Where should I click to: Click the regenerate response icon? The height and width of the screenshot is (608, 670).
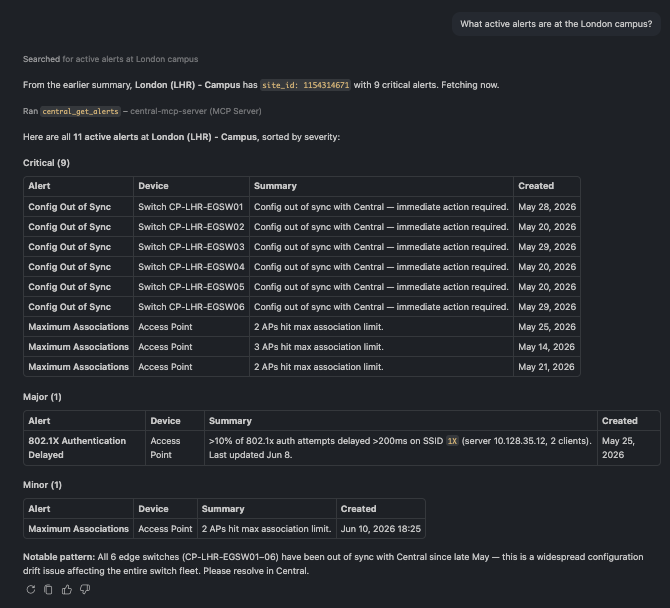(31, 590)
